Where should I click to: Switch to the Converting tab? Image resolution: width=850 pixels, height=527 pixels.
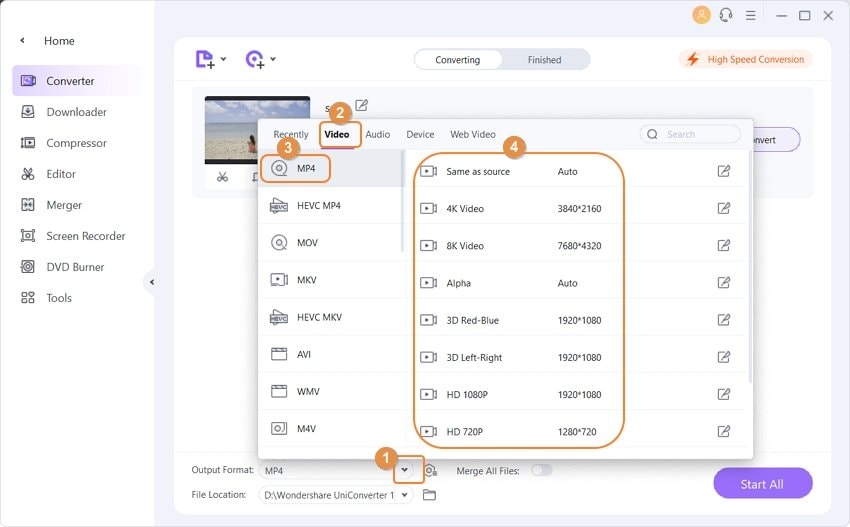pos(458,60)
